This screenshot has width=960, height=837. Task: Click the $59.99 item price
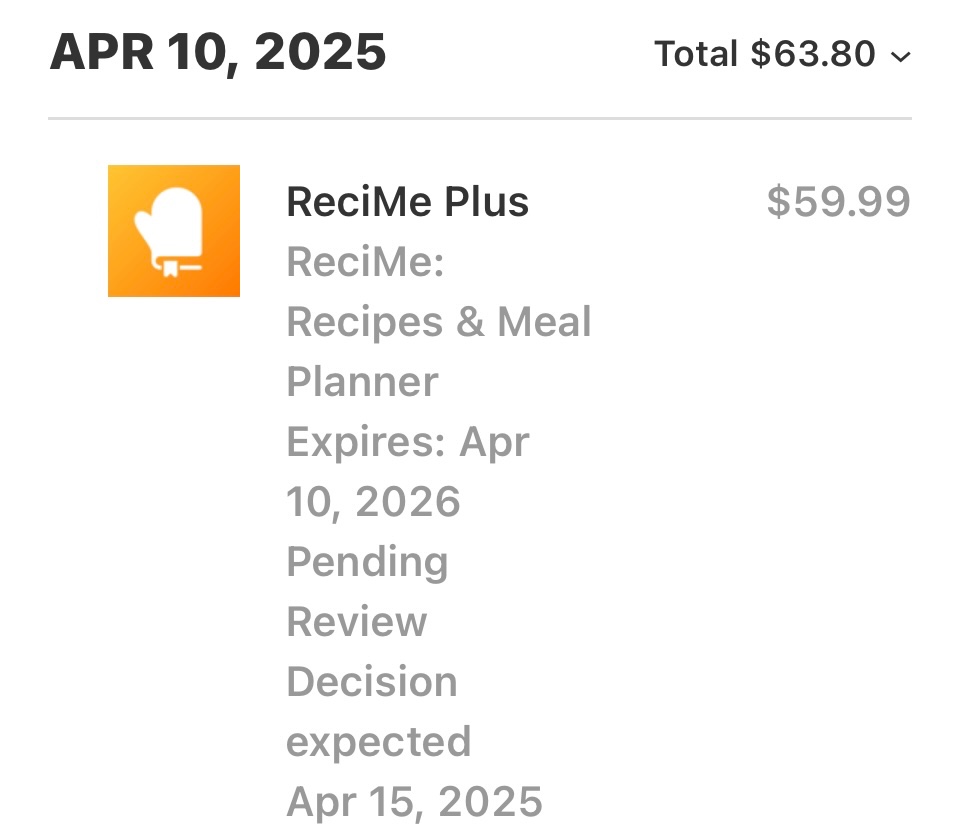click(838, 202)
